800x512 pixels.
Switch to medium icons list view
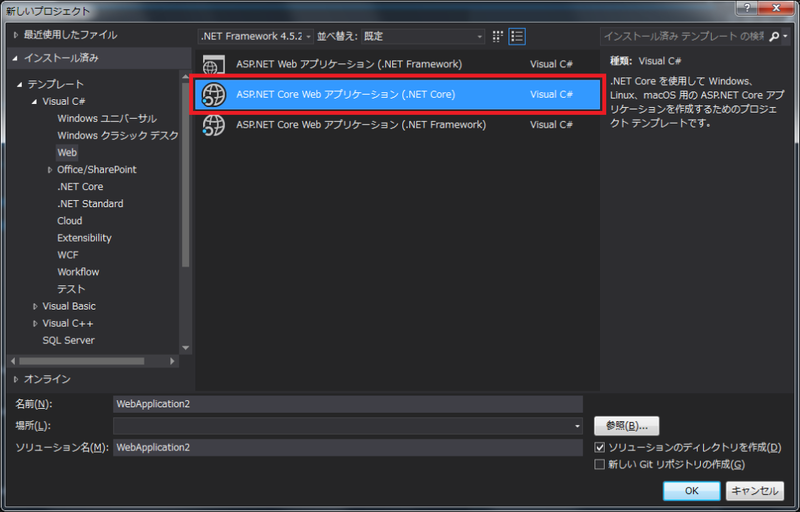click(517, 36)
